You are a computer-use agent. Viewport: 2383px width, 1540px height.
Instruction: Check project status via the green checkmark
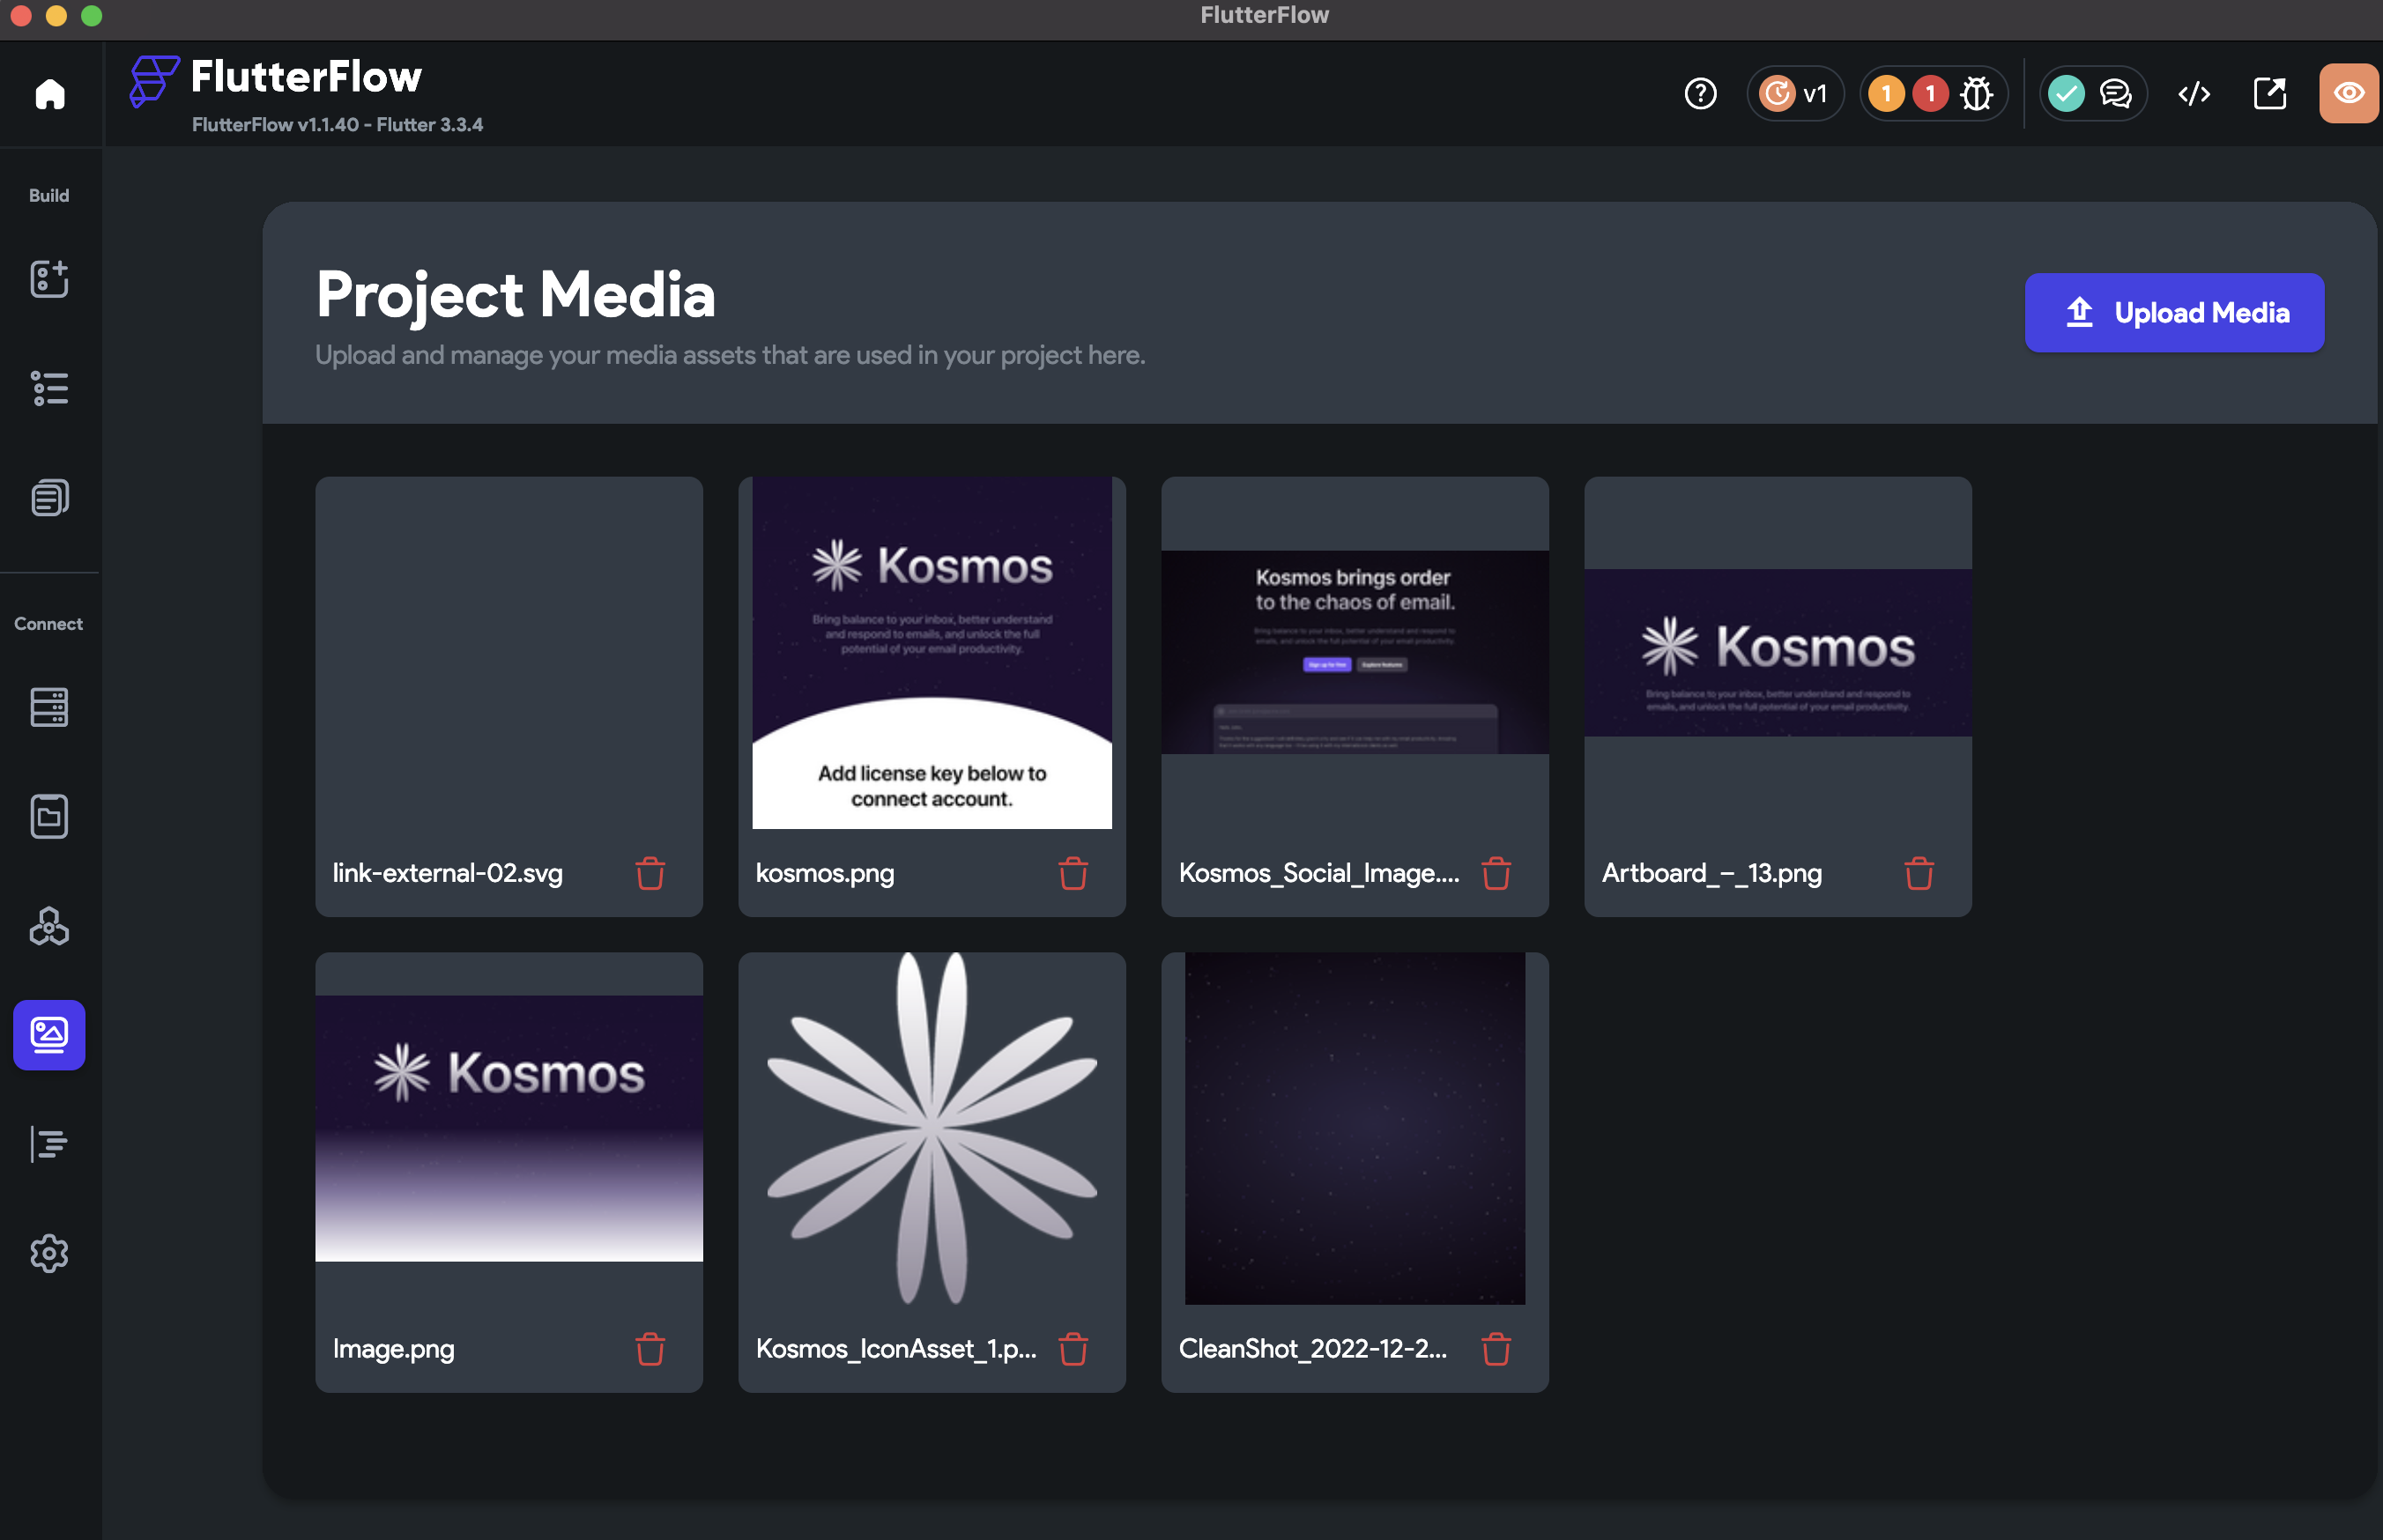tap(2066, 93)
